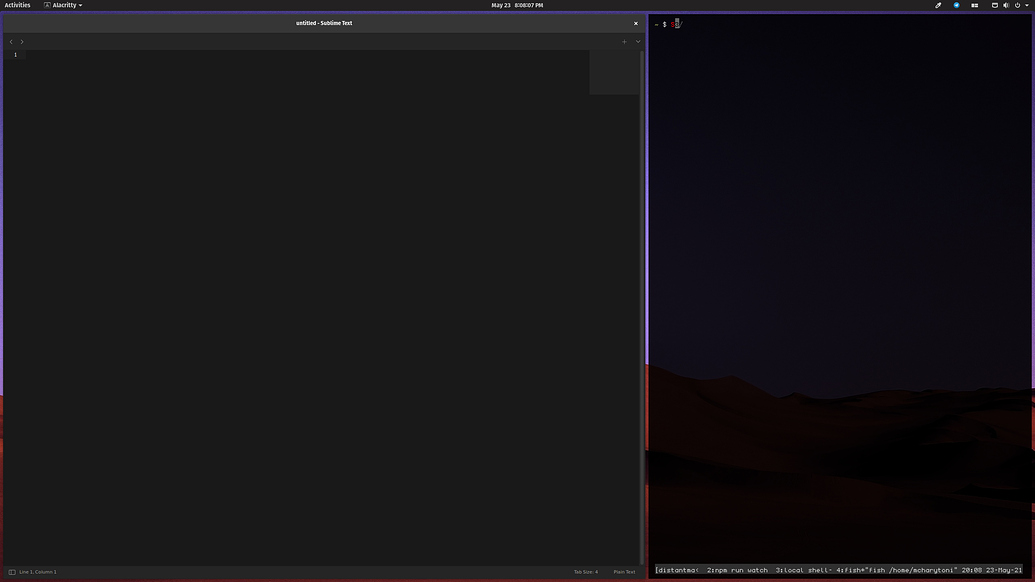The image size is (1035, 582).
Task: Click line number 1 in the gutter
Action: pos(15,55)
